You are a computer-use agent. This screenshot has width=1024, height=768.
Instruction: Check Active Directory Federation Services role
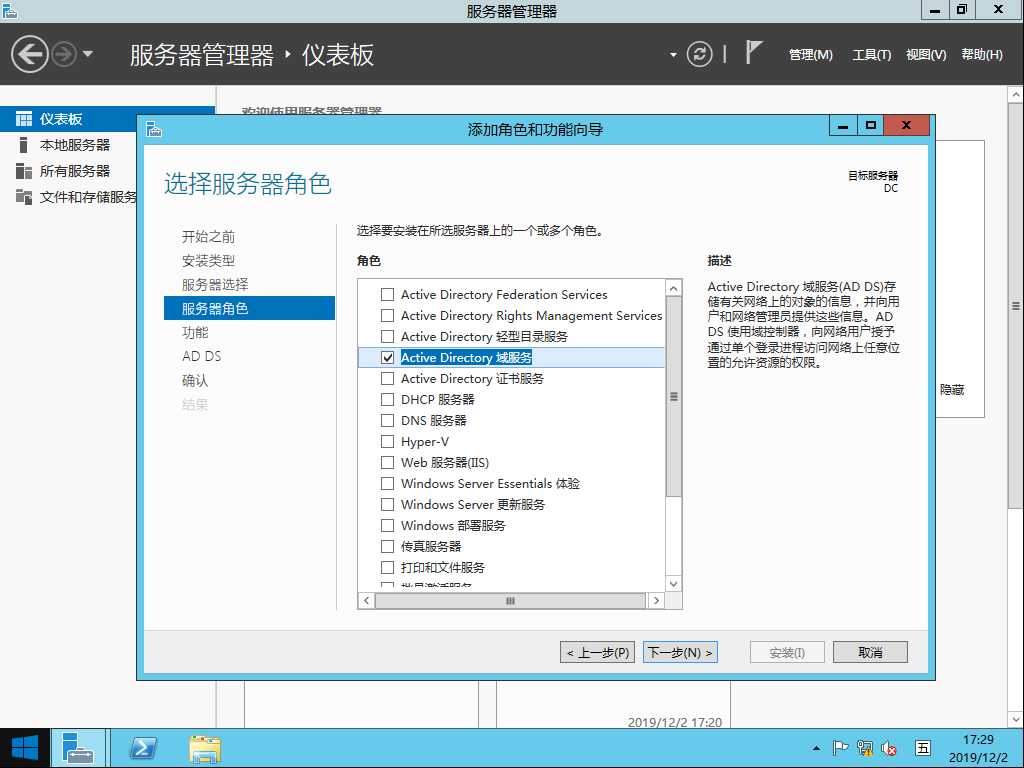387,295
